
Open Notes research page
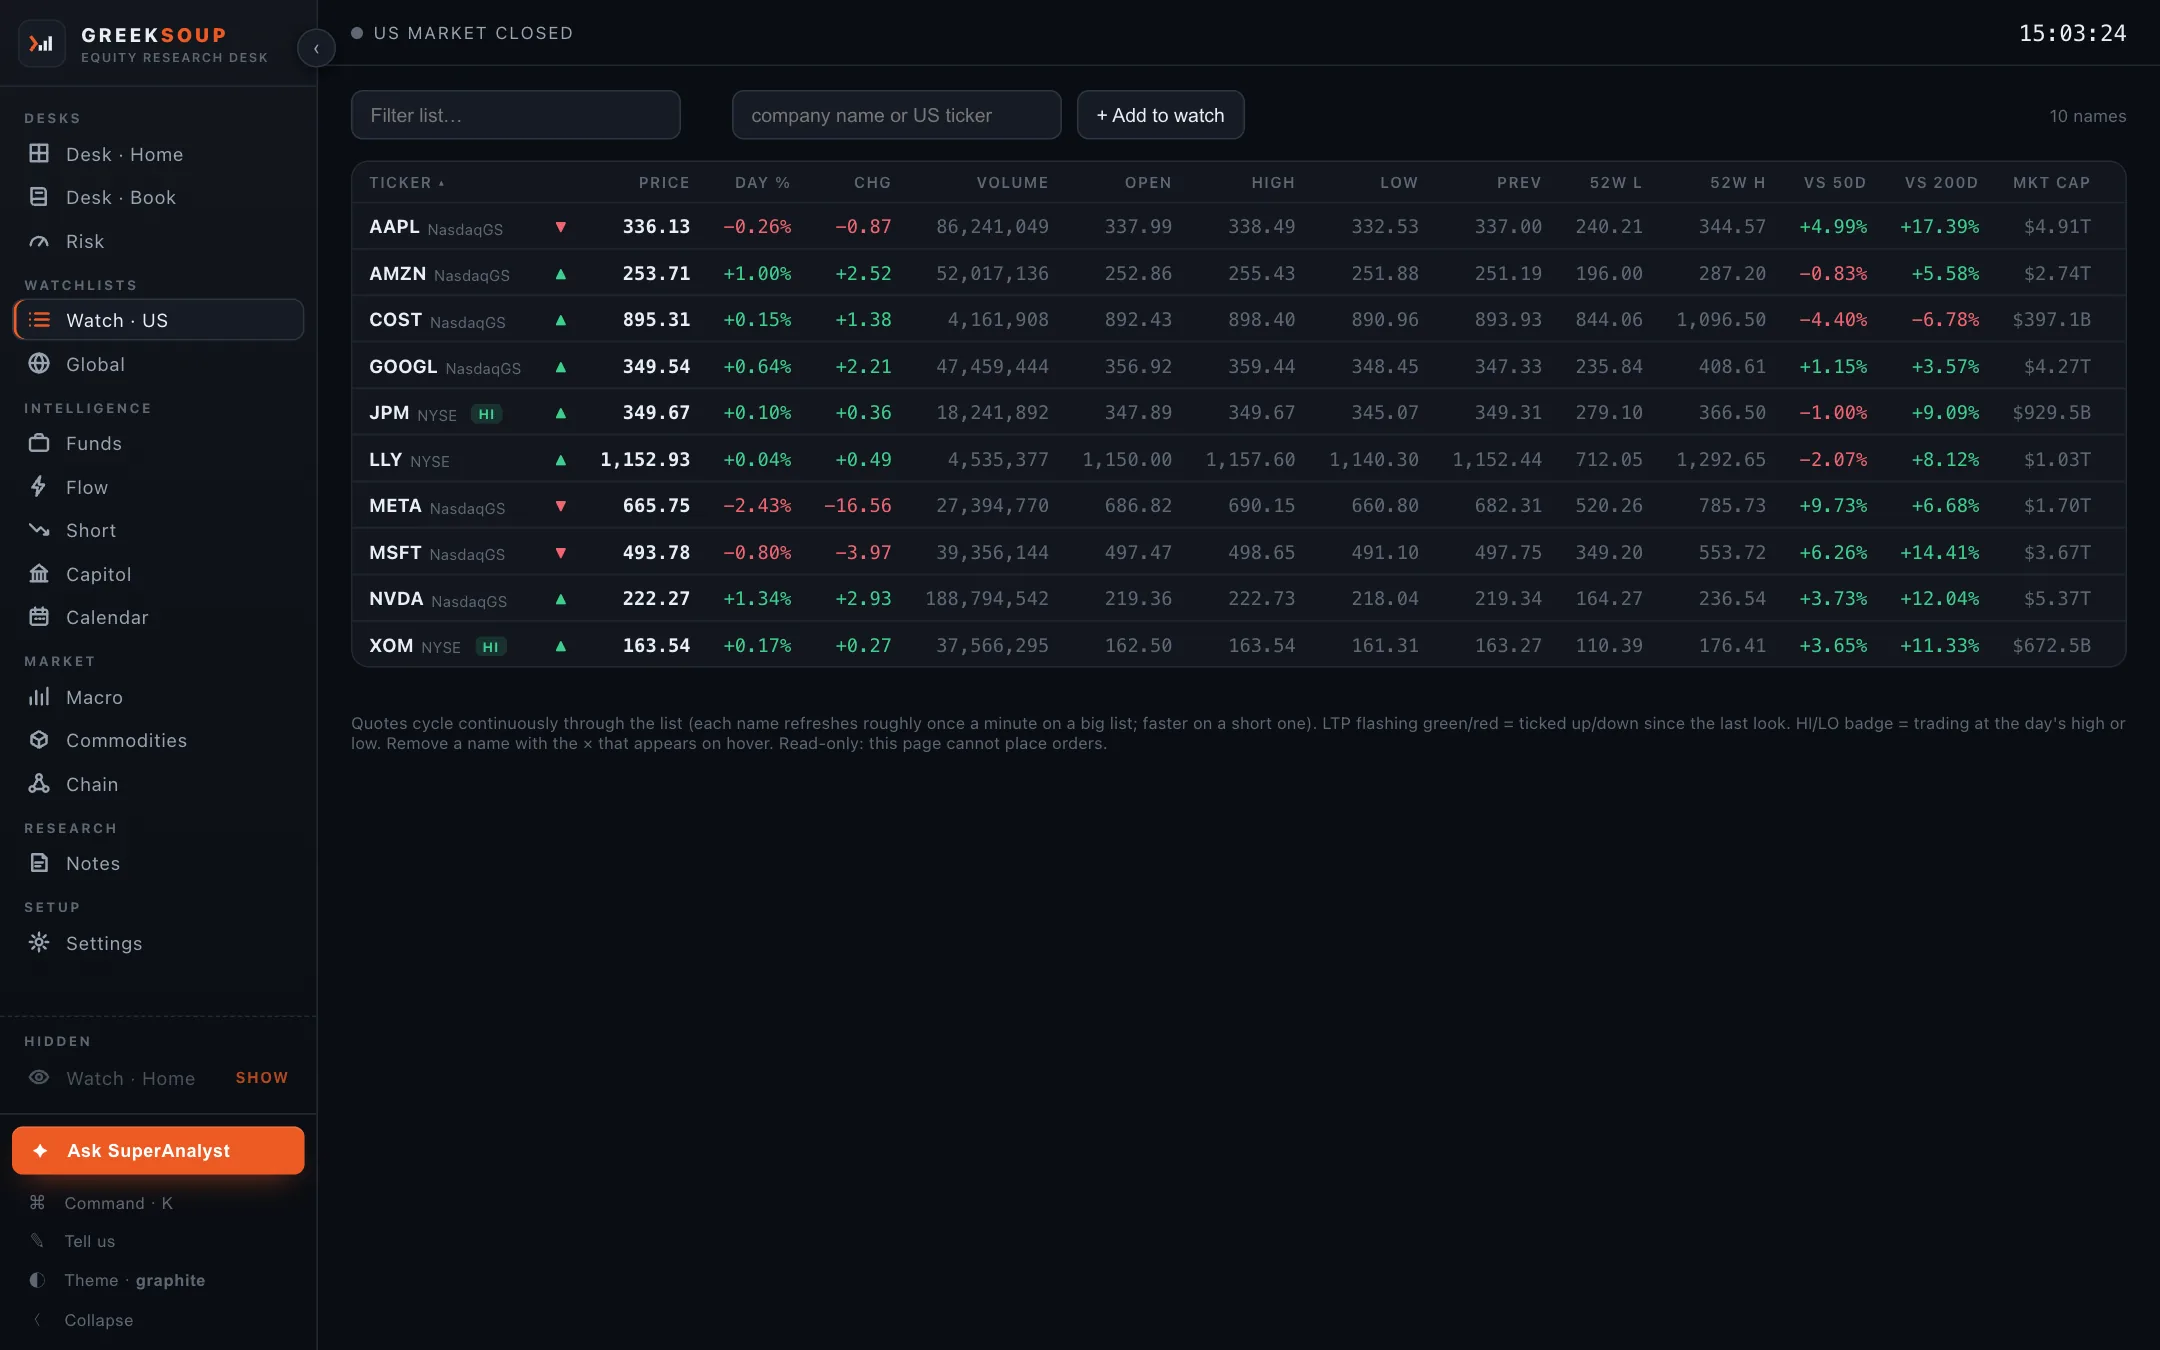tap(158, 863)
